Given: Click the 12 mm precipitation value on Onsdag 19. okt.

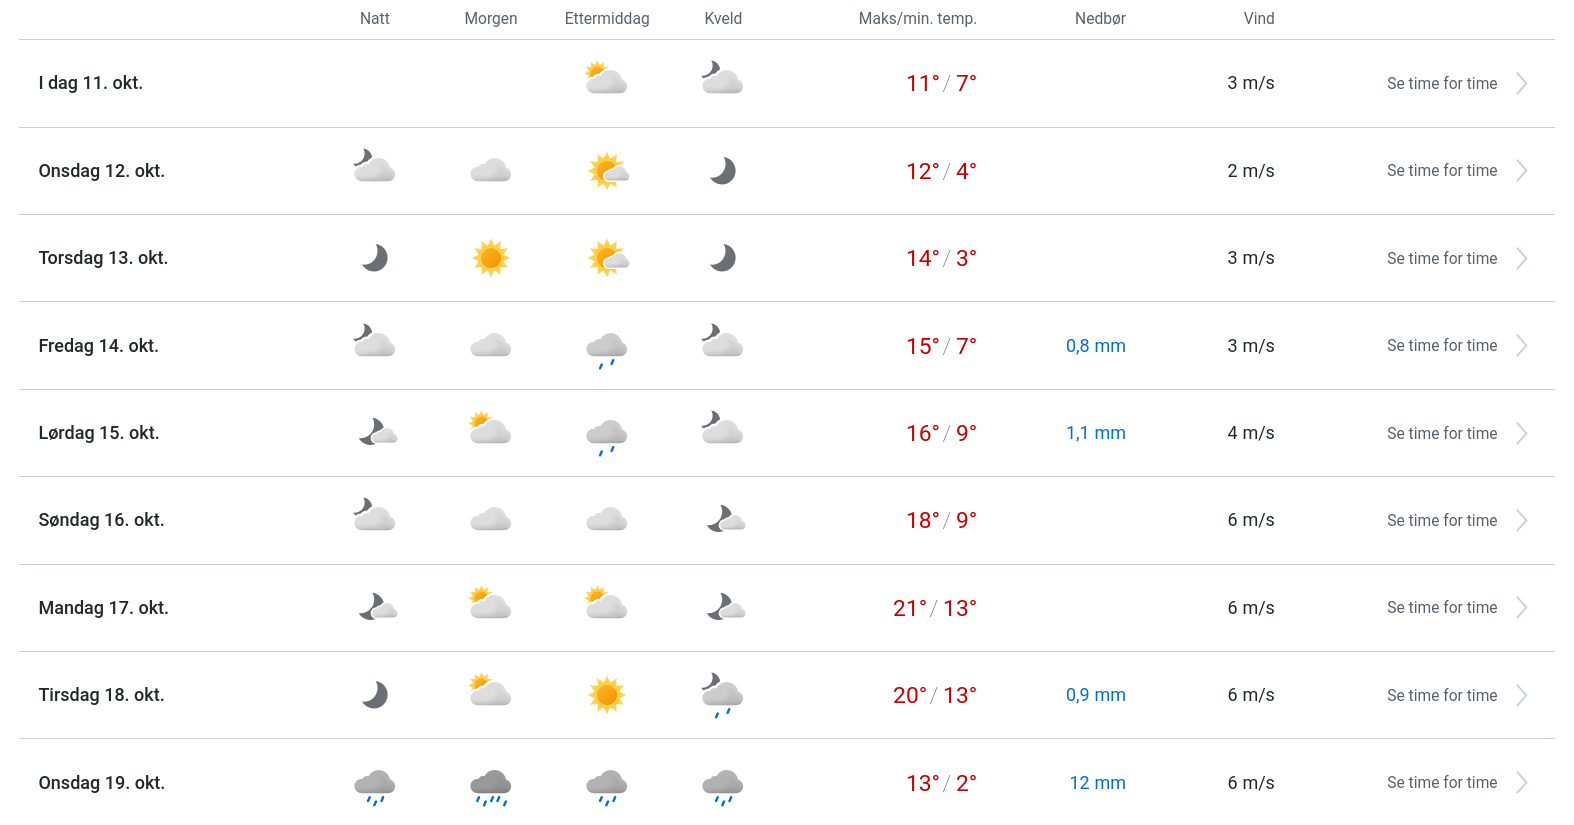Looking at the screenshot, I should coord(1097,783).
